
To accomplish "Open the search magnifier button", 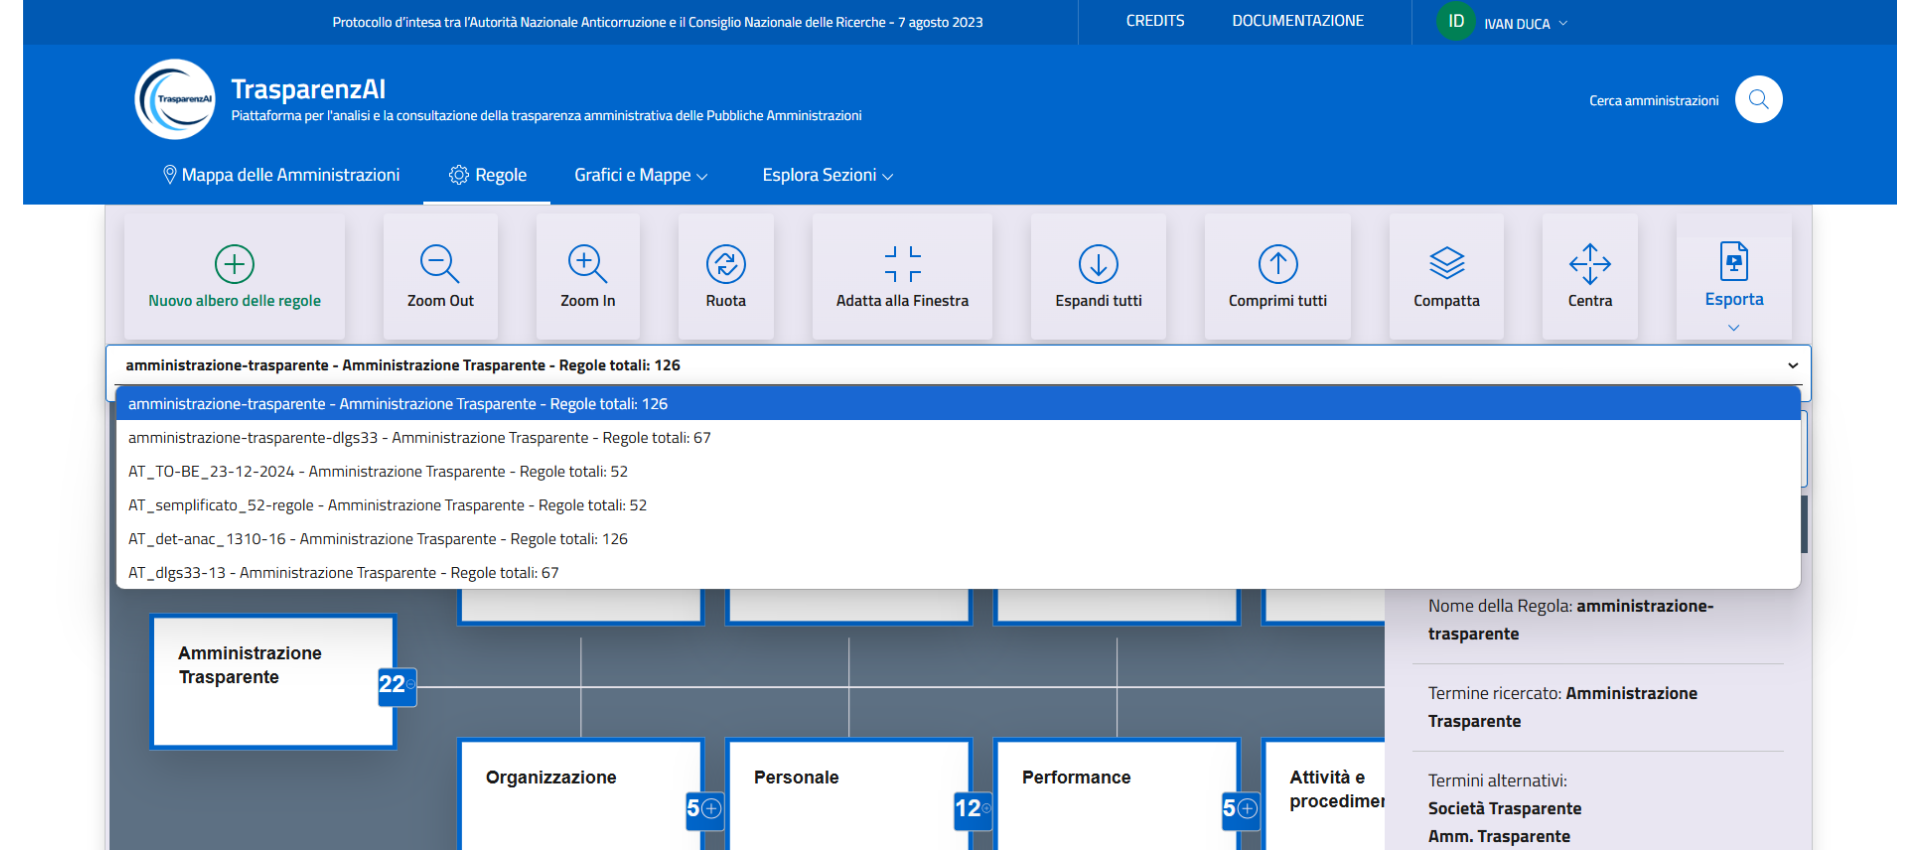I will pos(1758,99).
